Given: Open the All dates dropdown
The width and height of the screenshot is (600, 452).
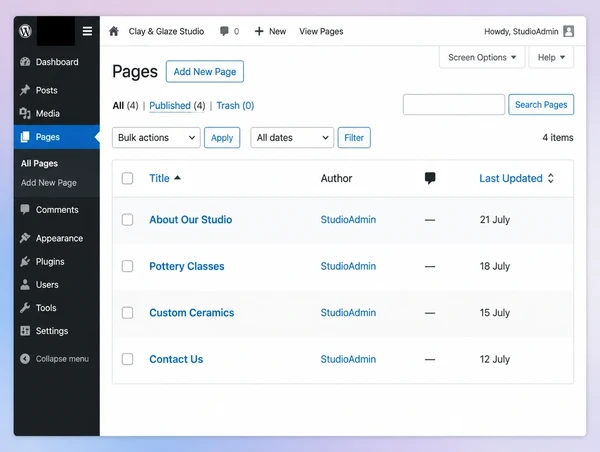Looking at the screenshot, I should pos(292,137).
